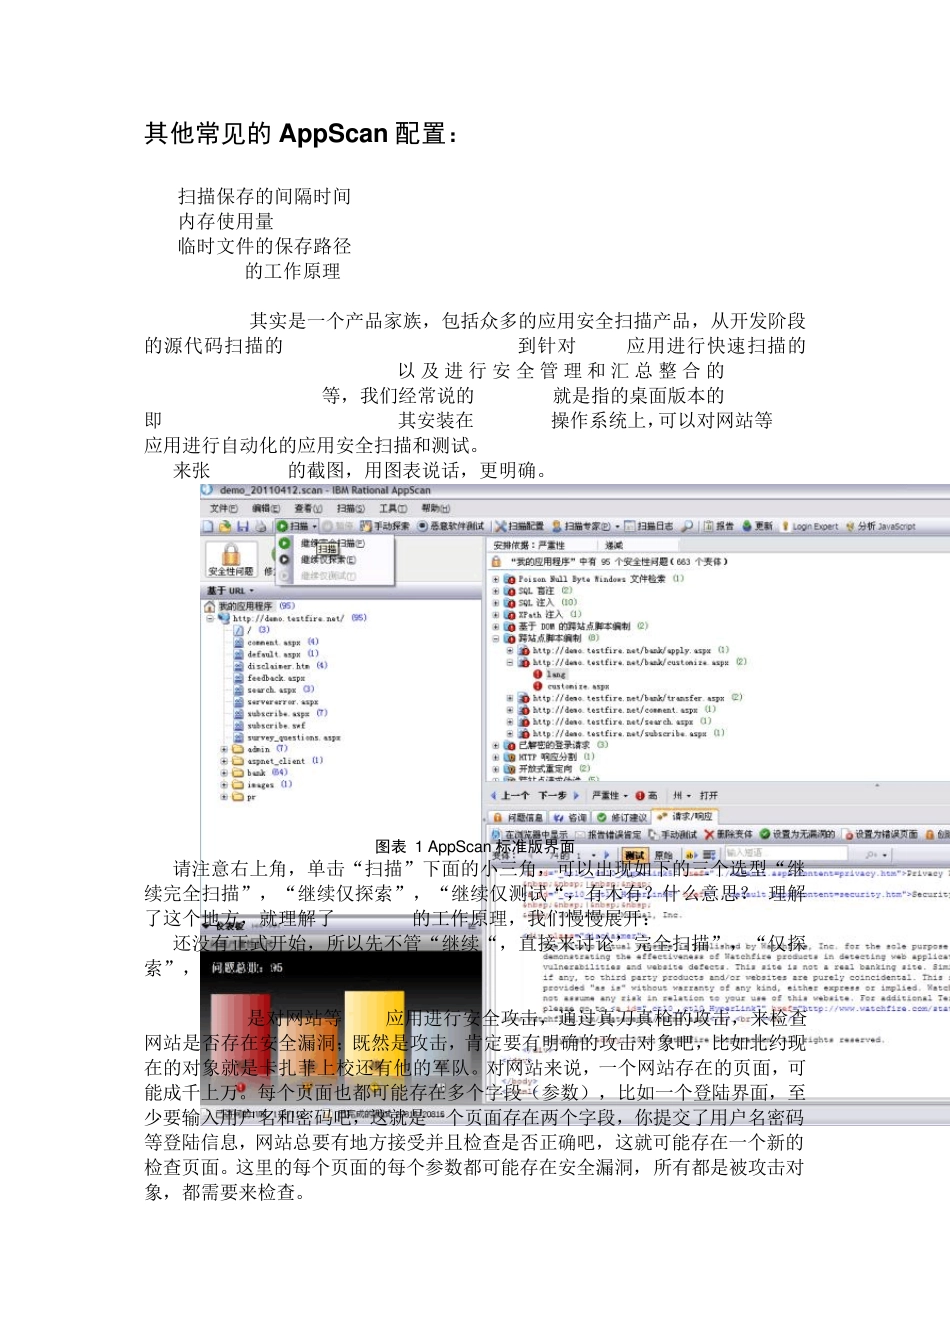The width and height of the screenshot is (950, 1344).
Task: Select feedback.aspx in the URL tree
Action: click(x=269, y=678)
